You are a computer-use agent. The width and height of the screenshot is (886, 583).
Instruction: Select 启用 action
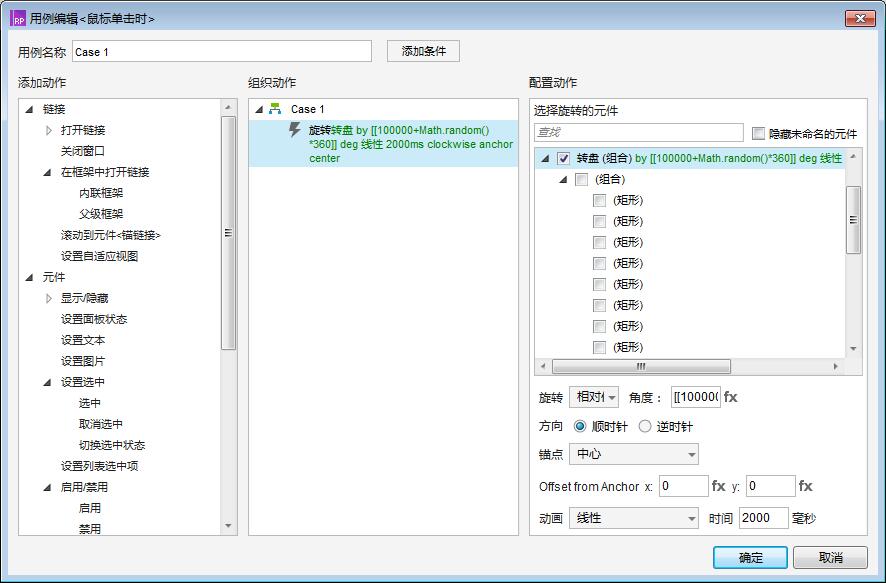[90, 508]
